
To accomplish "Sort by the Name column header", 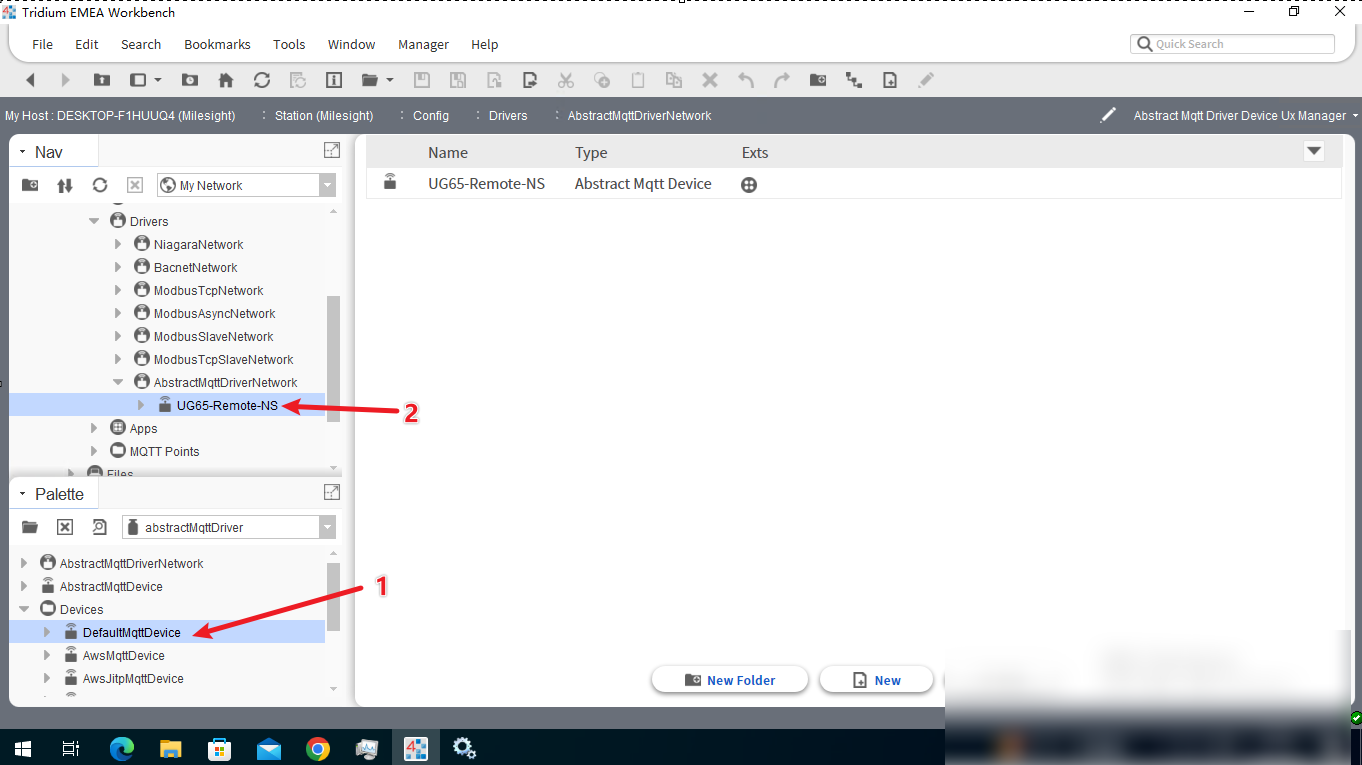I will point(448,153).
